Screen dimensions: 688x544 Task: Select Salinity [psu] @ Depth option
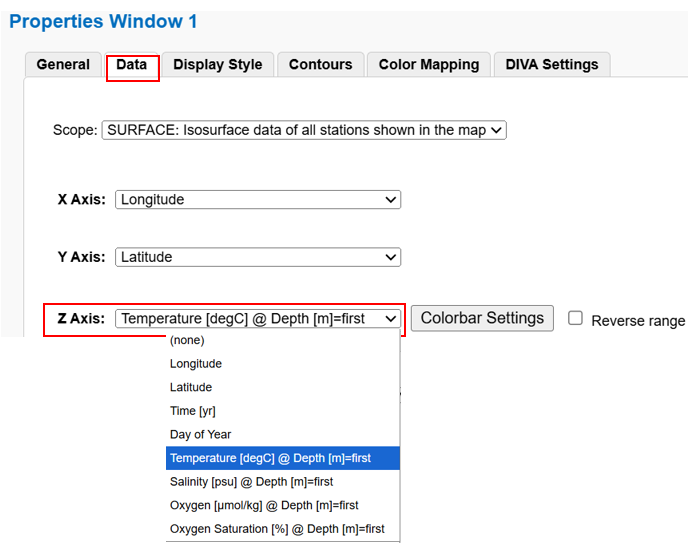pos(251,482)
